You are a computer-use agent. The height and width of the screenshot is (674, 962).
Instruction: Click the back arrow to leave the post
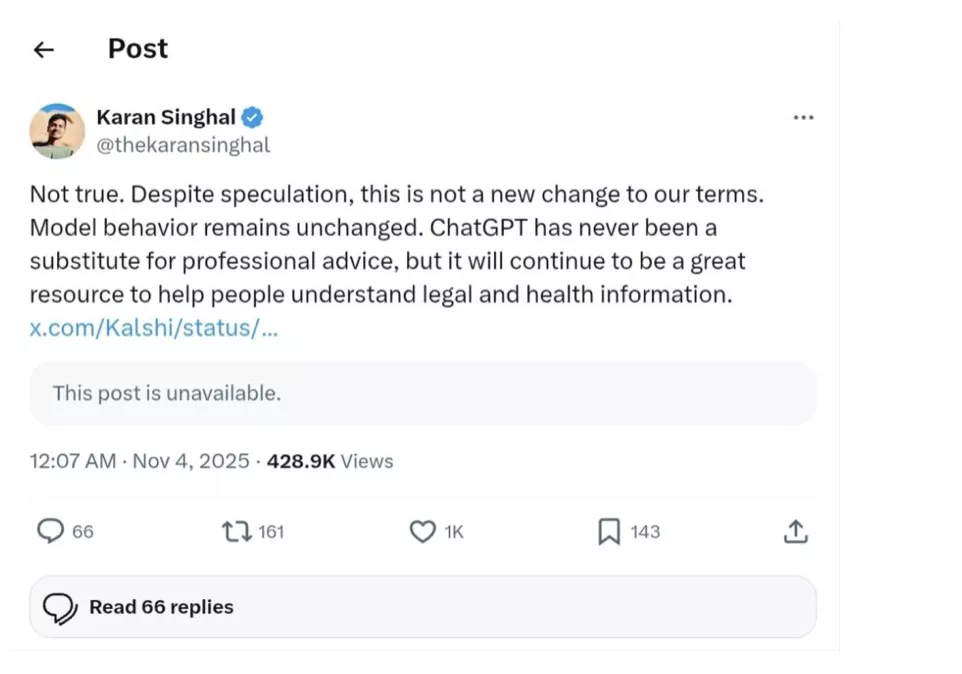[43, 49]
